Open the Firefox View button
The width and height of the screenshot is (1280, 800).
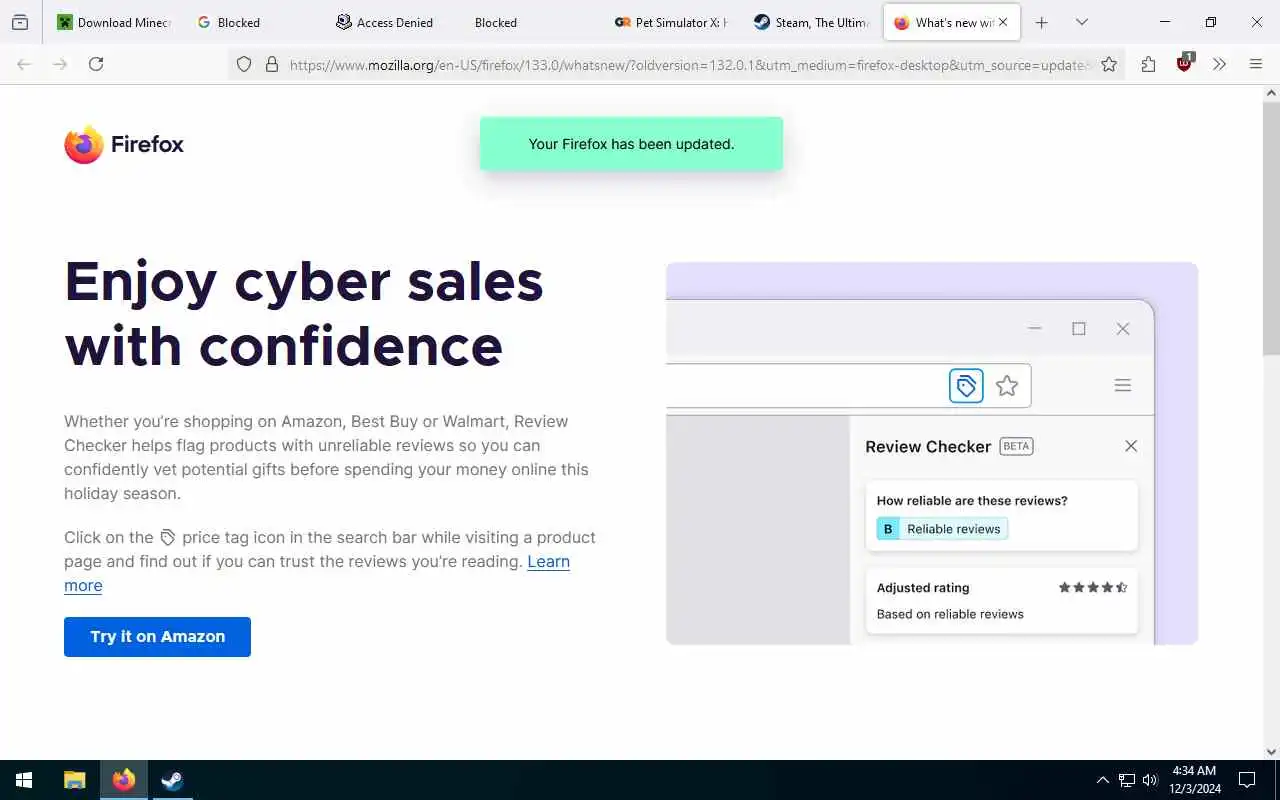tap(20, 22)
